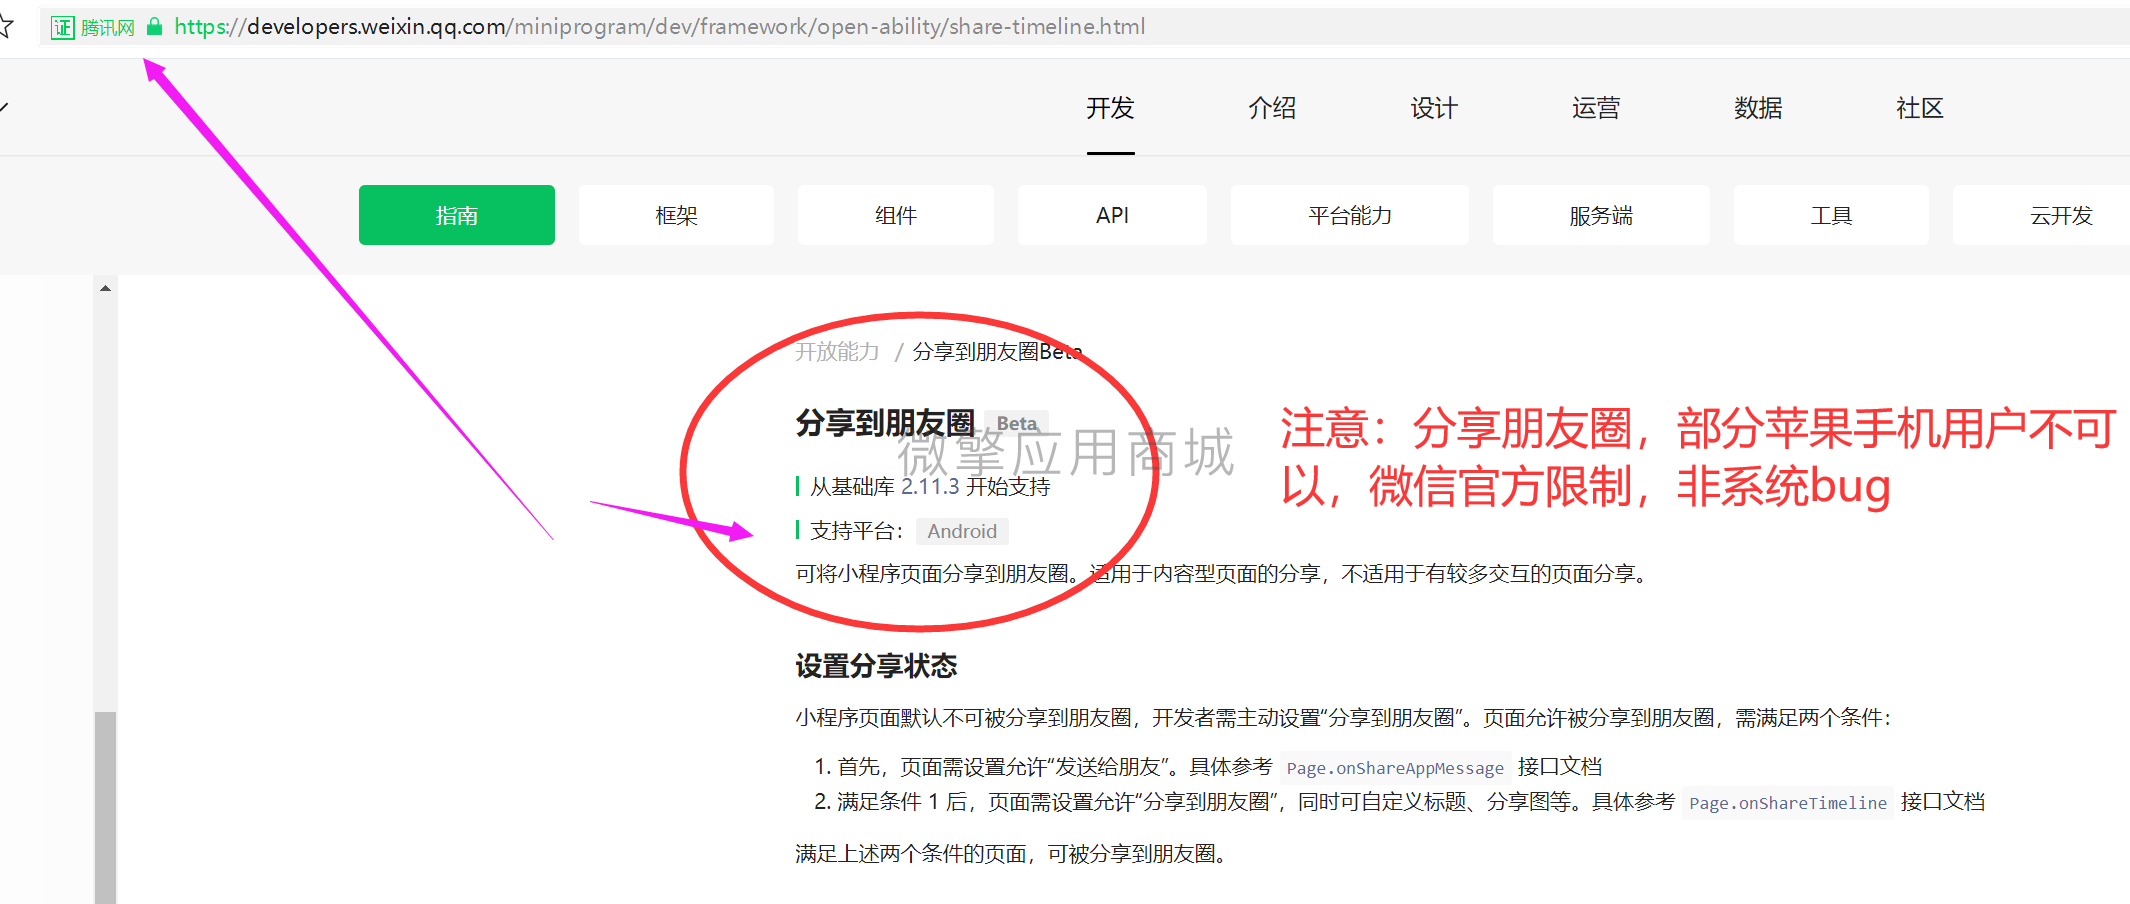The width and height of the screenshot is (2130, 904).
Task: Click the 腾讯网 certificate badge
Action: point(93,27)
